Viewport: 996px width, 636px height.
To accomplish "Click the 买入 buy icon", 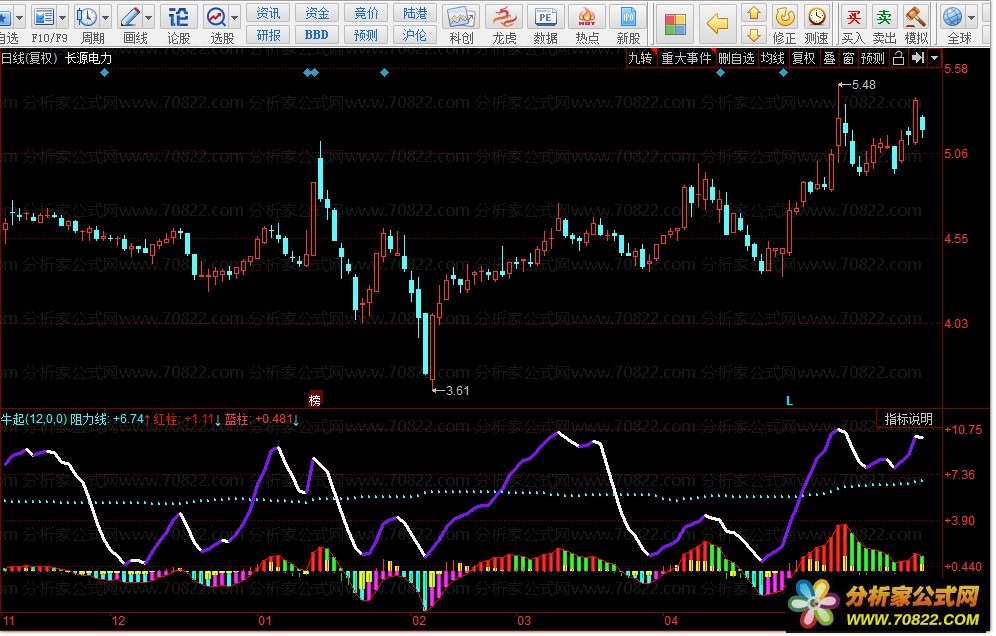I will pyautogui.click(x=854, y=17).
